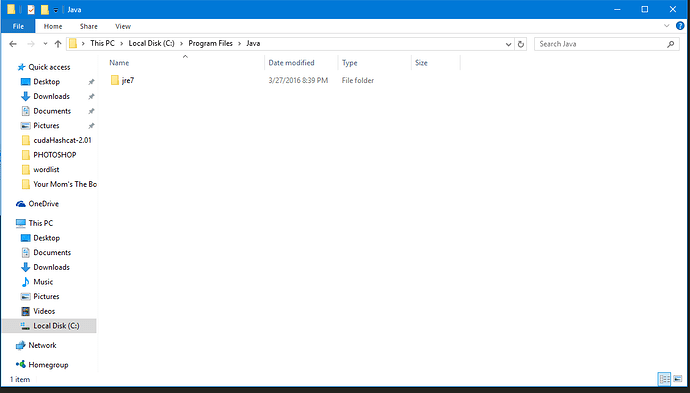The height and width of the screenshot is (393, 690).
Task: Open the PHOTOSHOP folder in sidebar
Action: pyautogui.click(x=55, y=155)
